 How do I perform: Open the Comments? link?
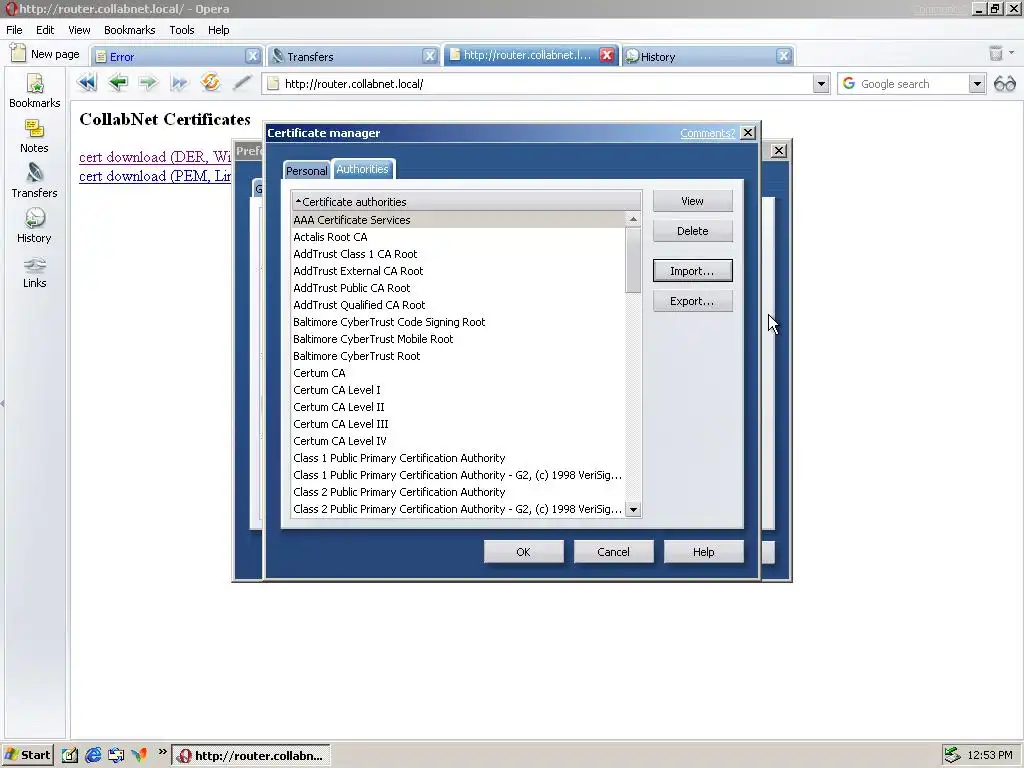(x=707, y=133)
